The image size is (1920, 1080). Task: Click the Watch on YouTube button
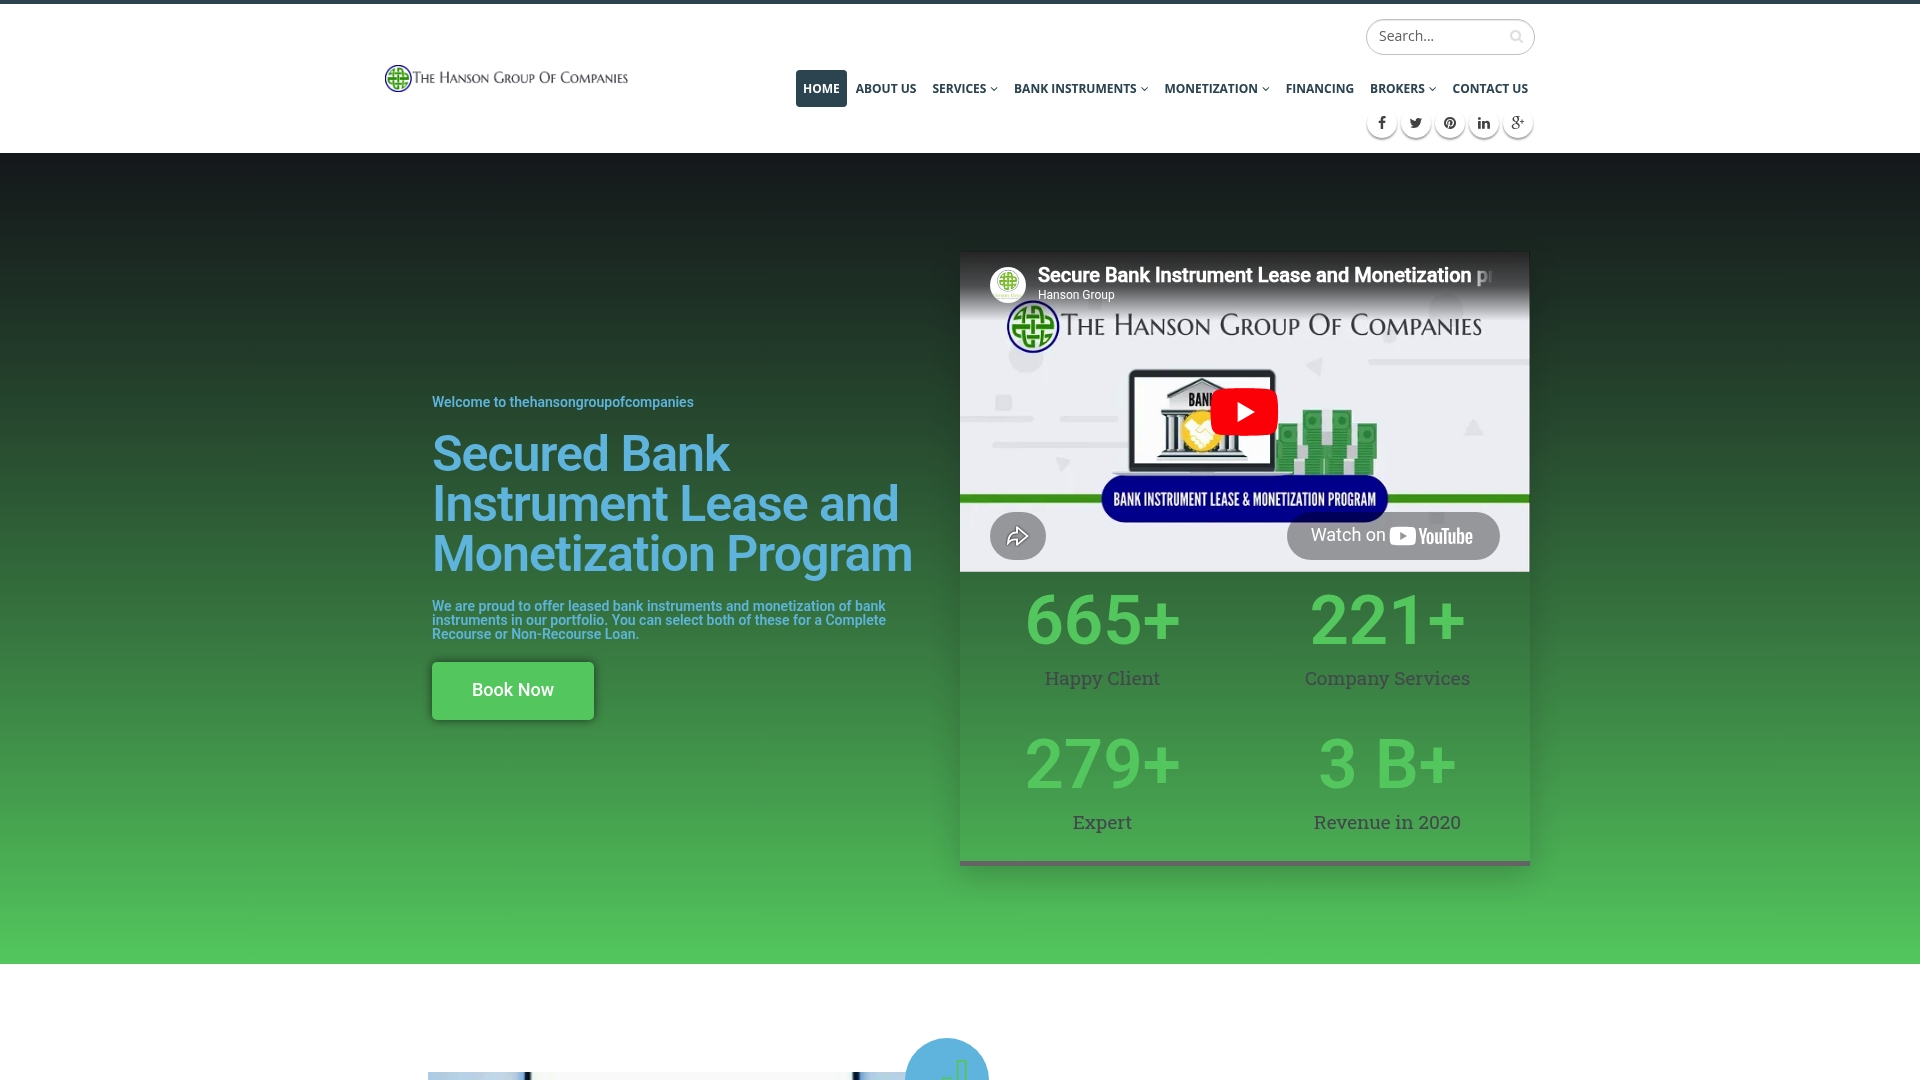(x=1393, y=536)
